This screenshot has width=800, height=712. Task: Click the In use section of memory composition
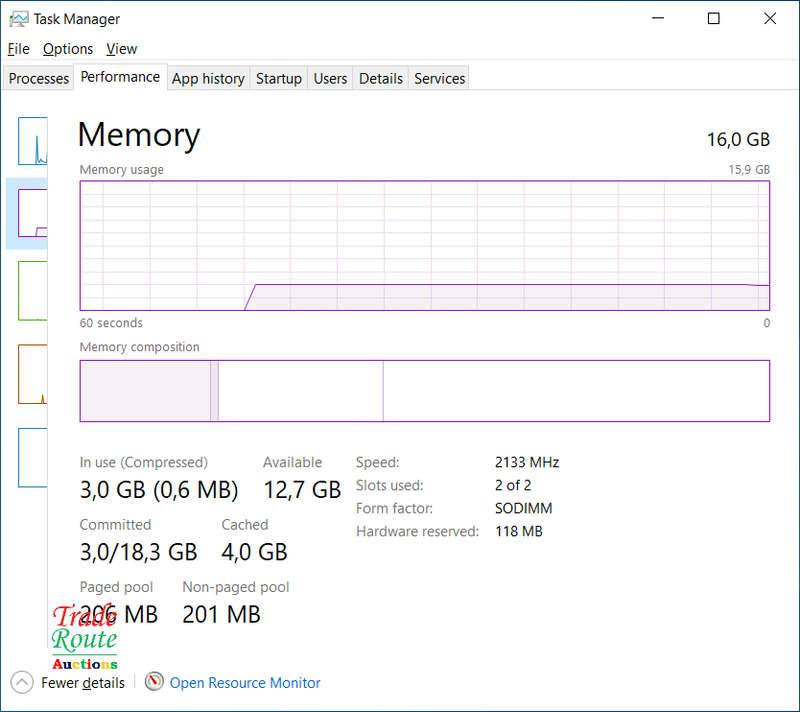pos(145,391)
